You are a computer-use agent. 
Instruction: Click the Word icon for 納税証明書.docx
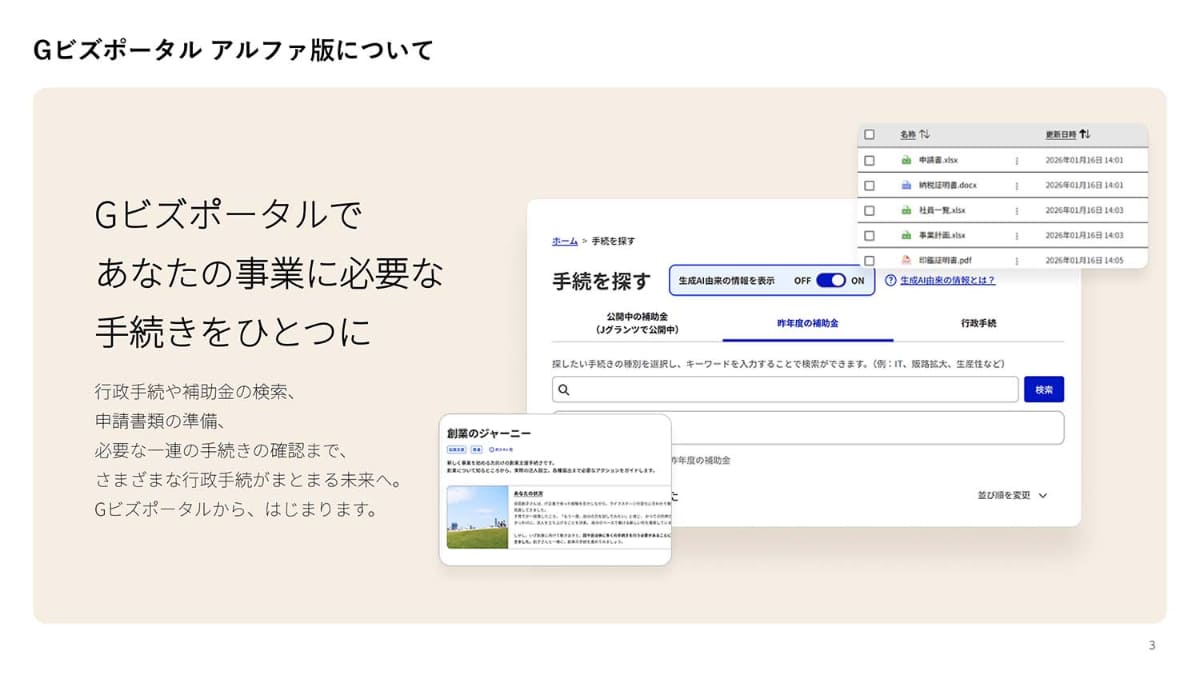click(x=906, y=185)
